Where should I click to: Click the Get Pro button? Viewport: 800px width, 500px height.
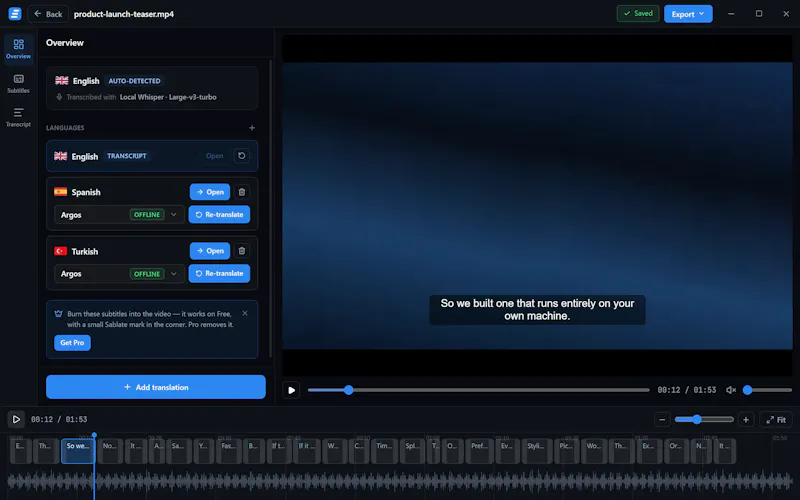(x=72, y=343)
